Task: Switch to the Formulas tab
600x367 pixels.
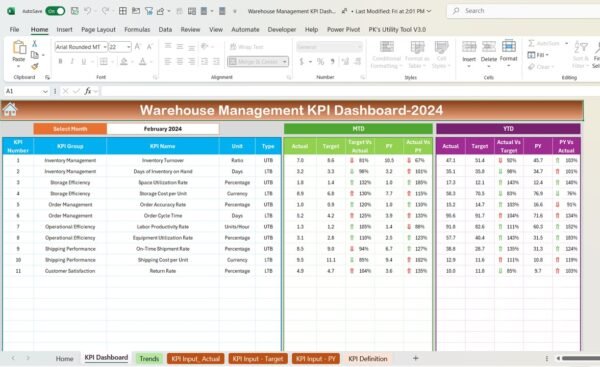Action: click(137, 29)
